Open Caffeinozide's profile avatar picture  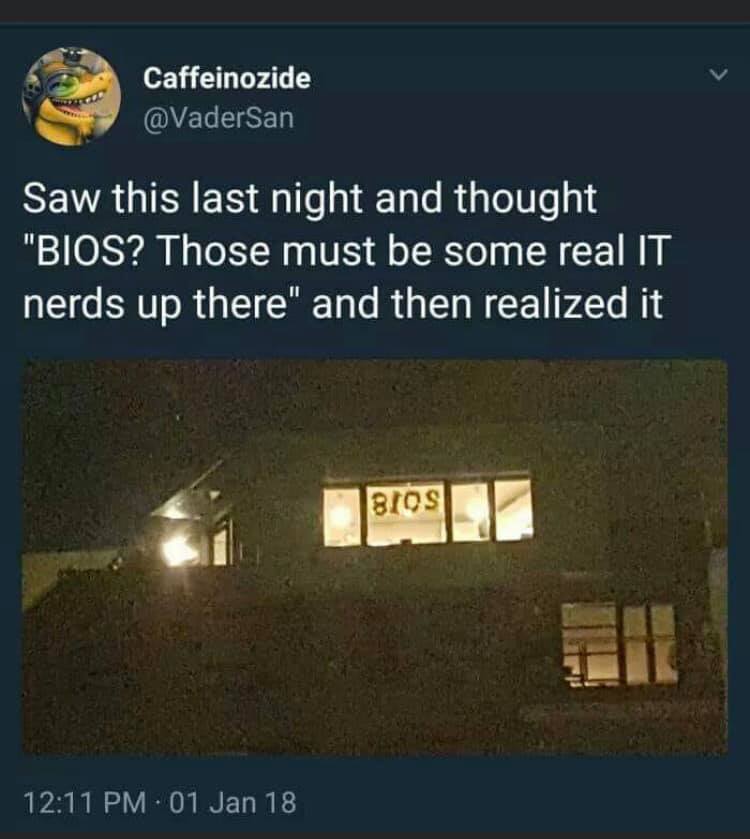[71, 97]
